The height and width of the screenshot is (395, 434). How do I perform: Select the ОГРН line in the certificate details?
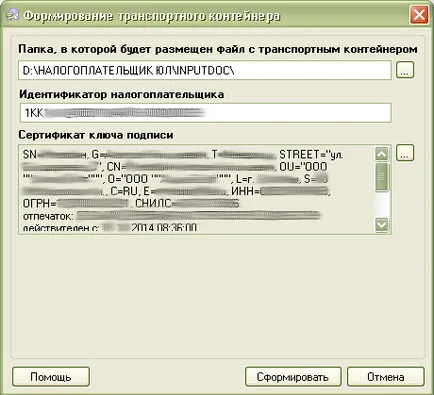point(131,203)
